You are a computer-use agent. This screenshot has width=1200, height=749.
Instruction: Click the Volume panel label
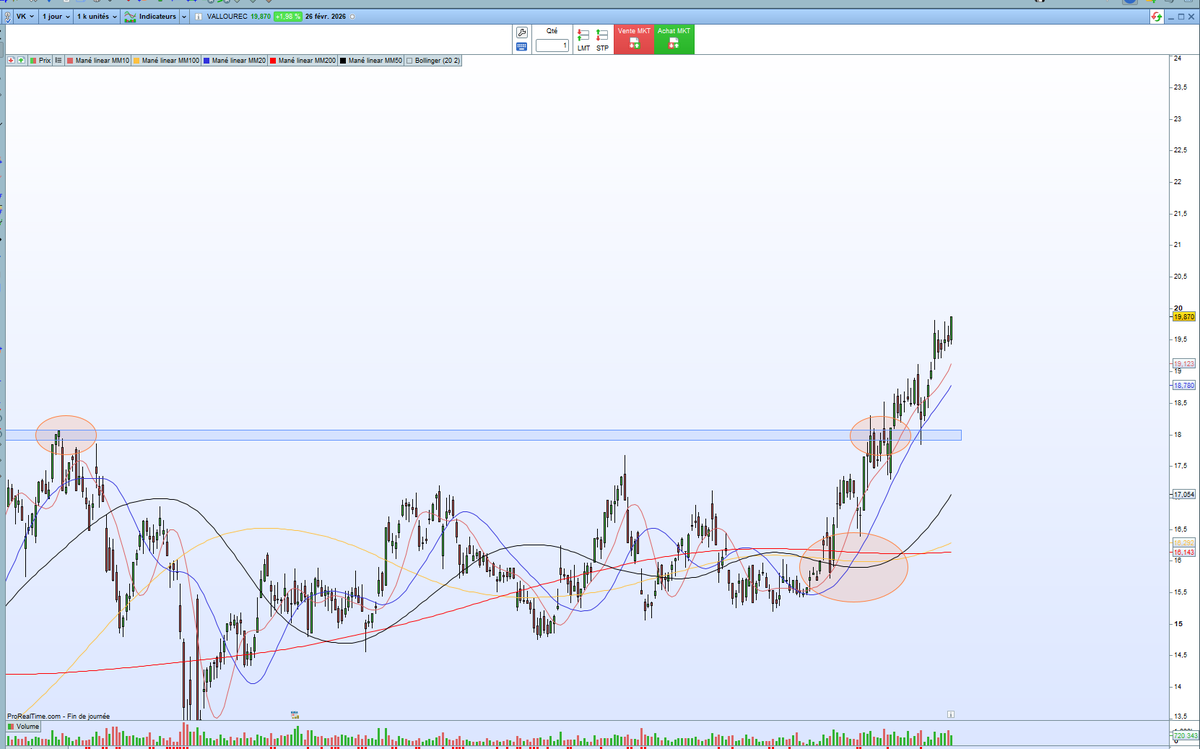pyautogui.click(x=23, y=727)
